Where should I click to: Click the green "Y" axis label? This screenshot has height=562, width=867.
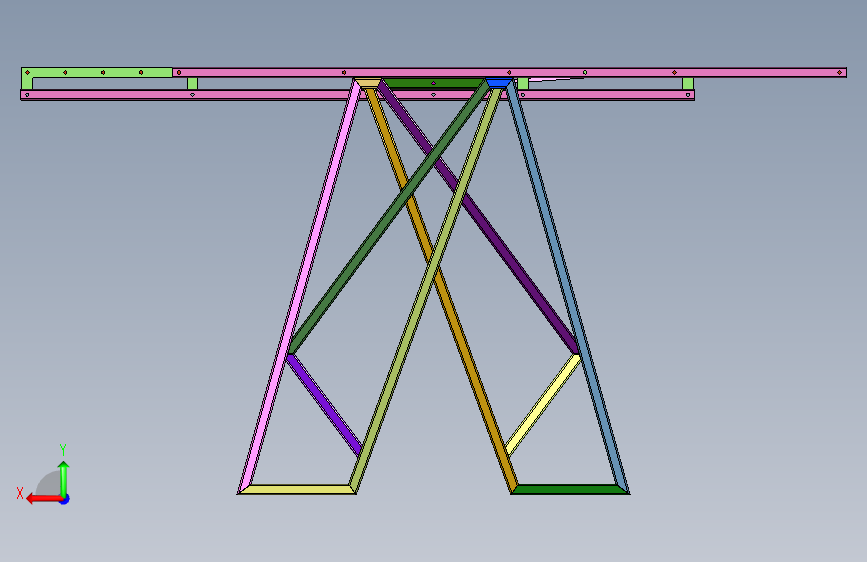[63, 449]
